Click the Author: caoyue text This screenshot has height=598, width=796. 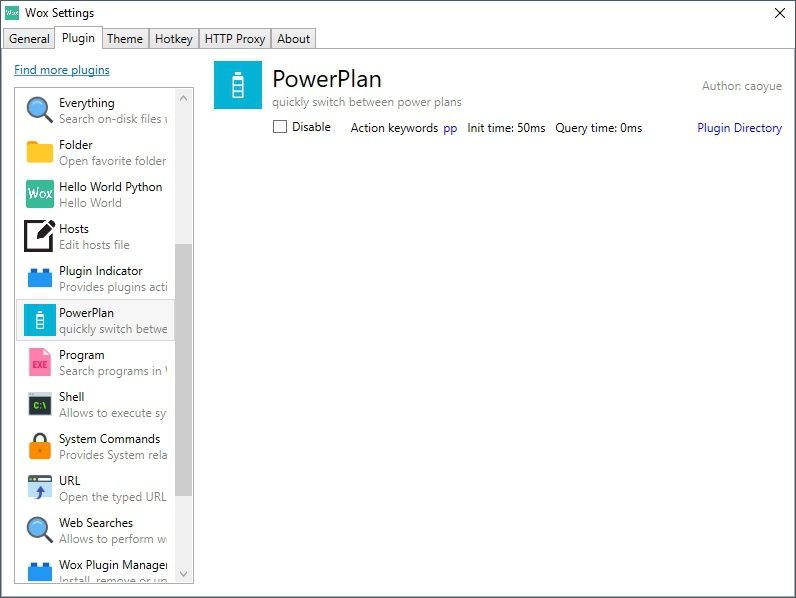[x=742, y=86]
